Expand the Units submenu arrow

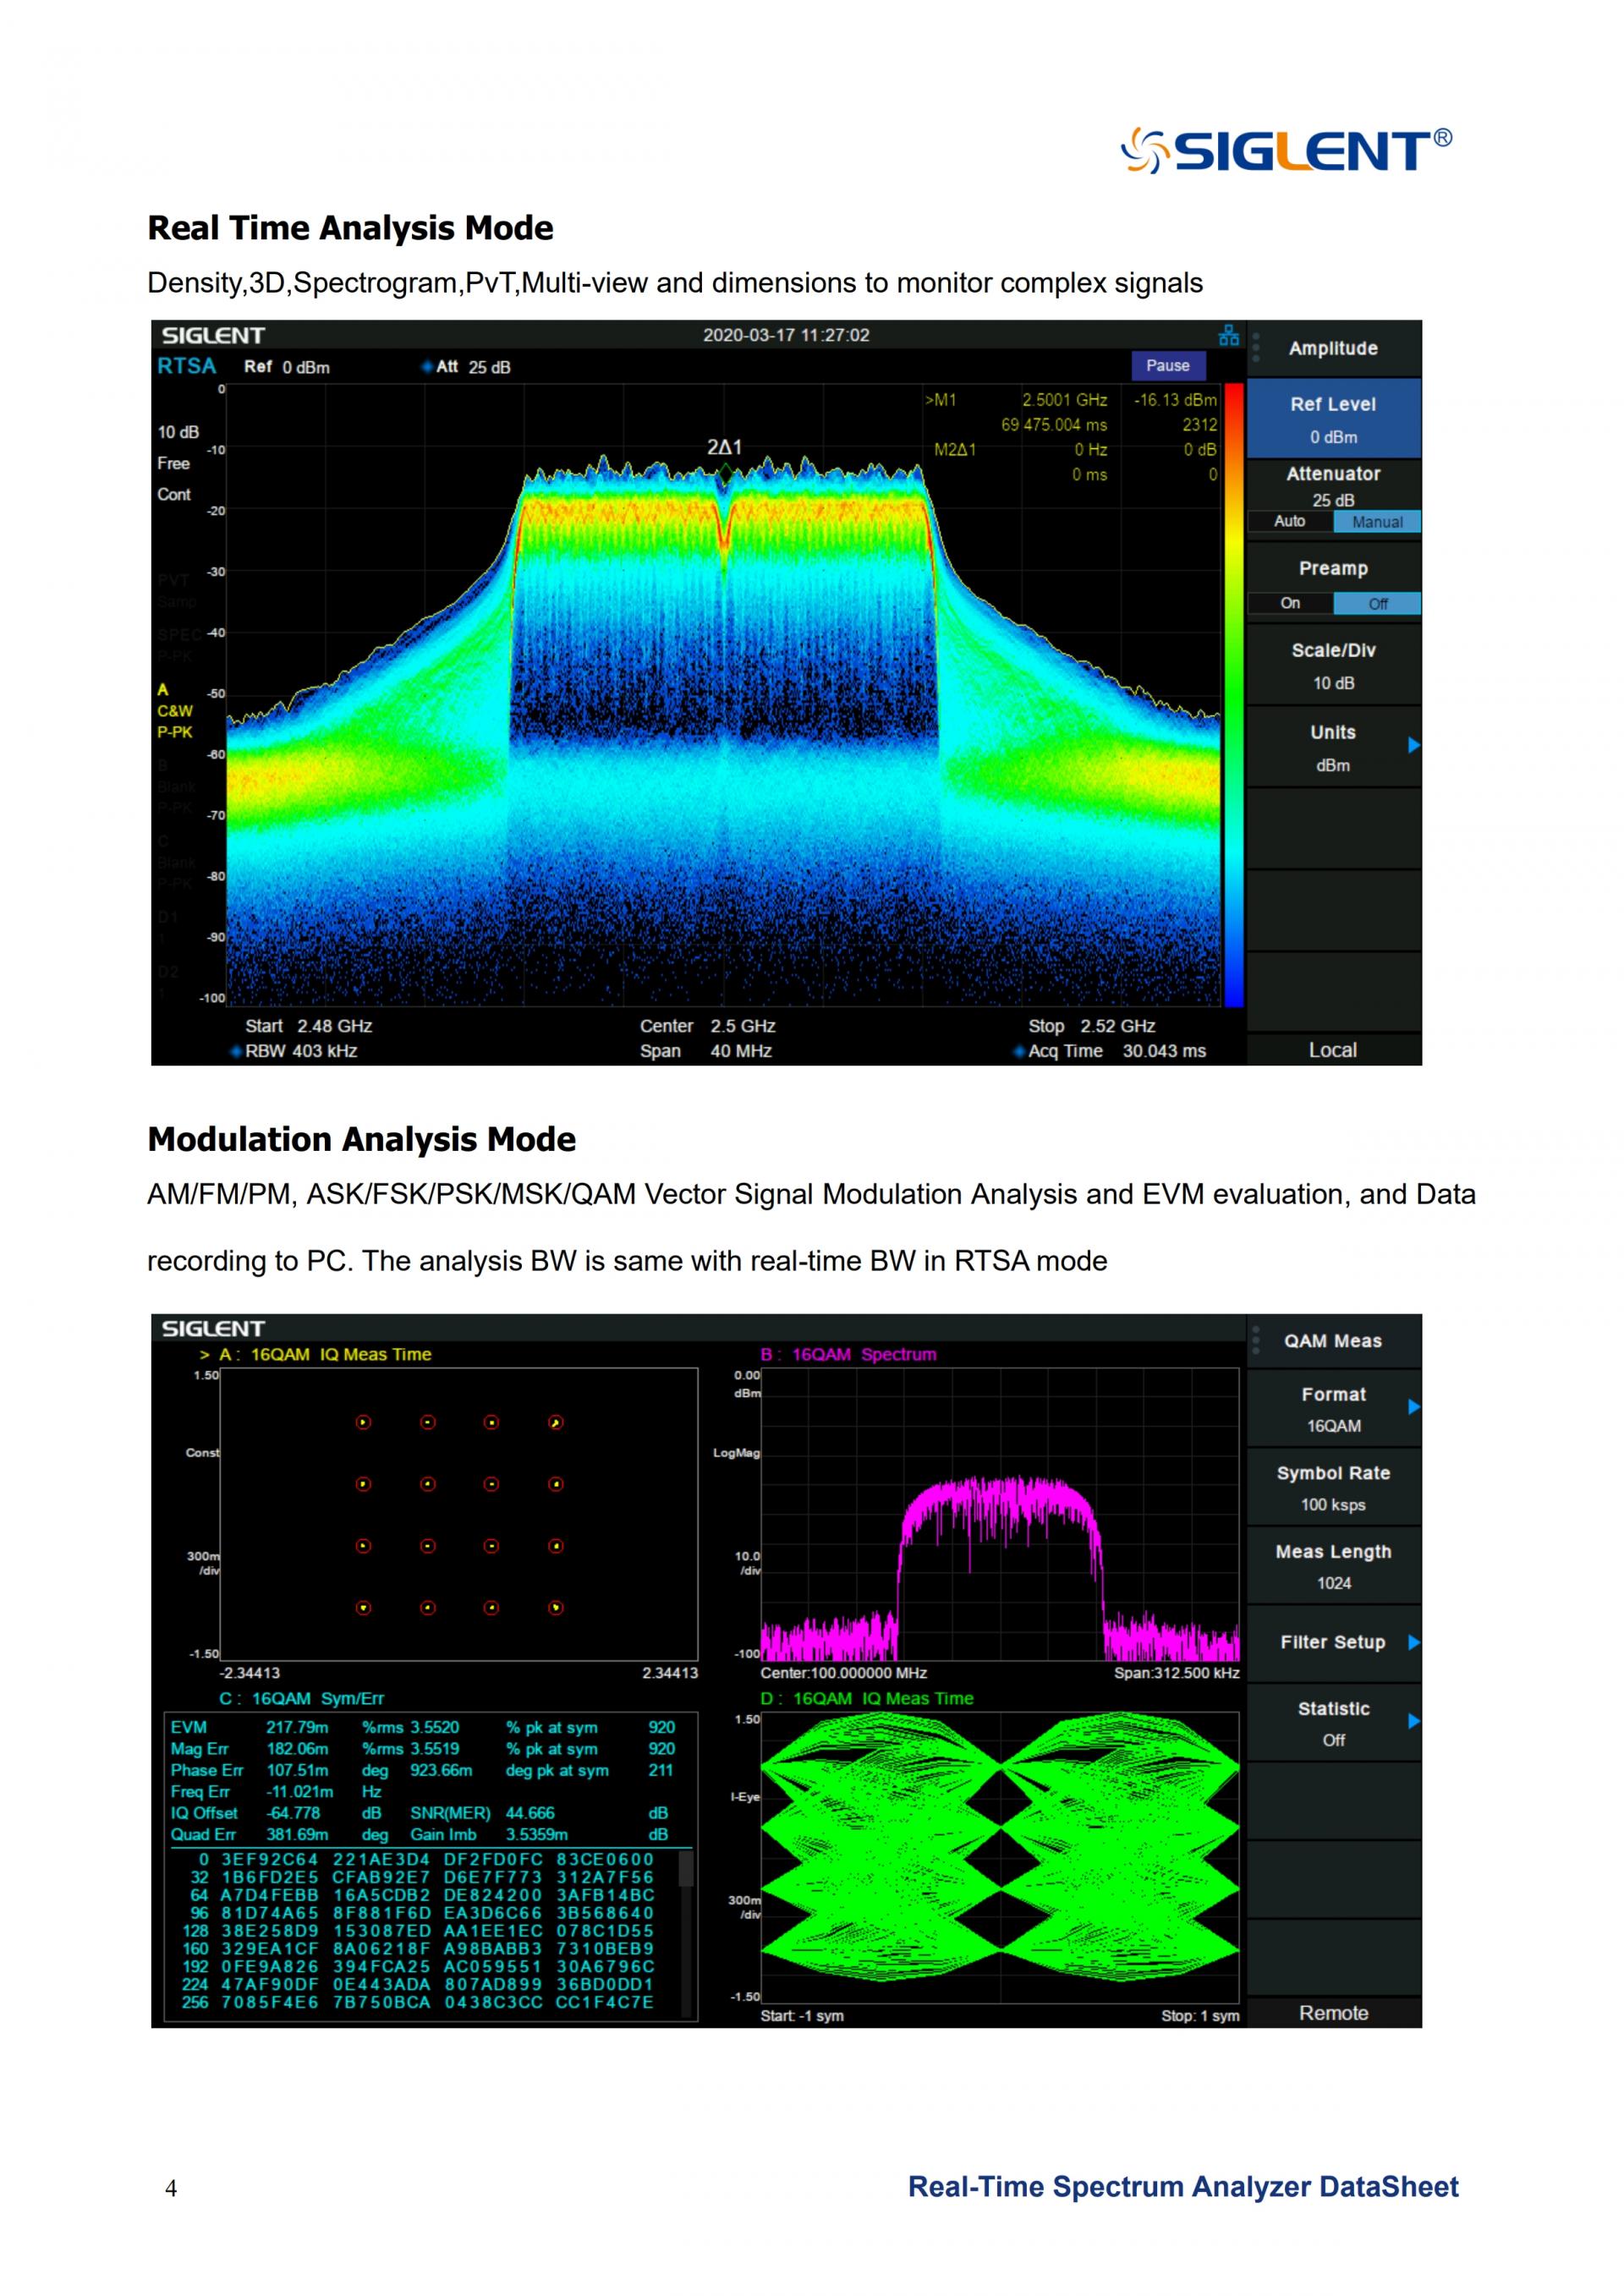tap(1413, 745)
